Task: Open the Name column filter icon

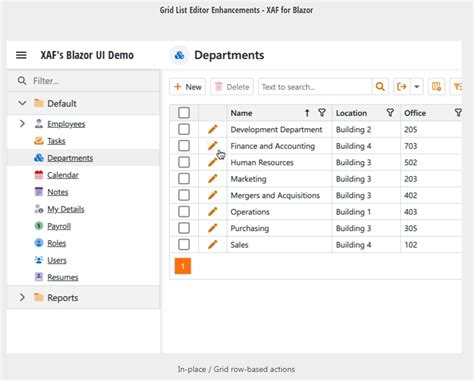Action: (322, 113)
